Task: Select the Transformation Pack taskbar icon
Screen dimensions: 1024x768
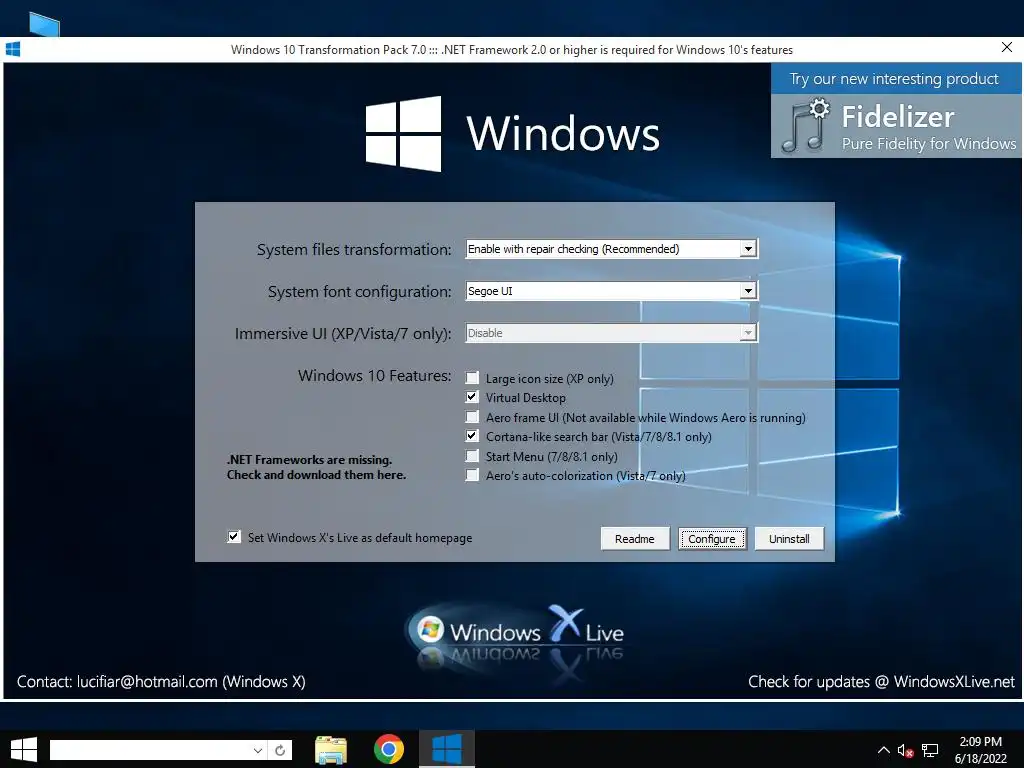Action: pos(447,748)
